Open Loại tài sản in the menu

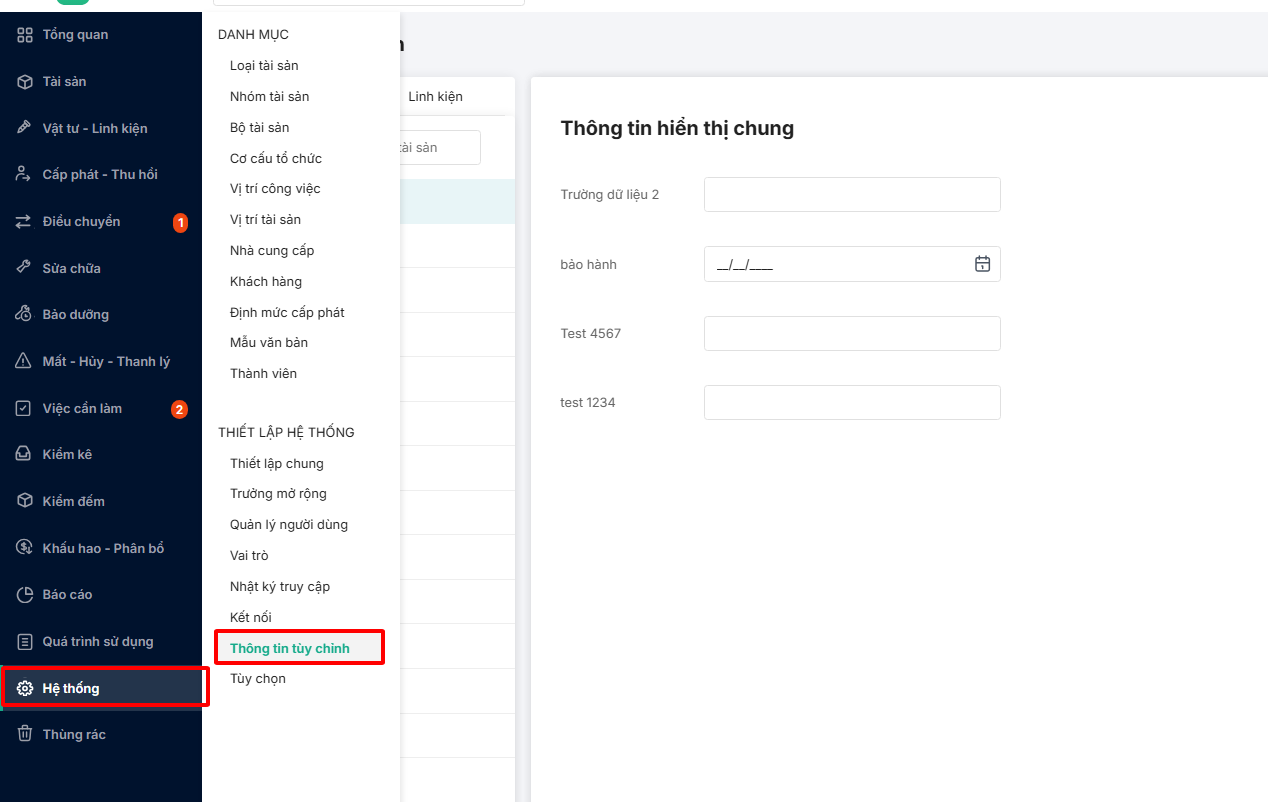pos(264,66)
